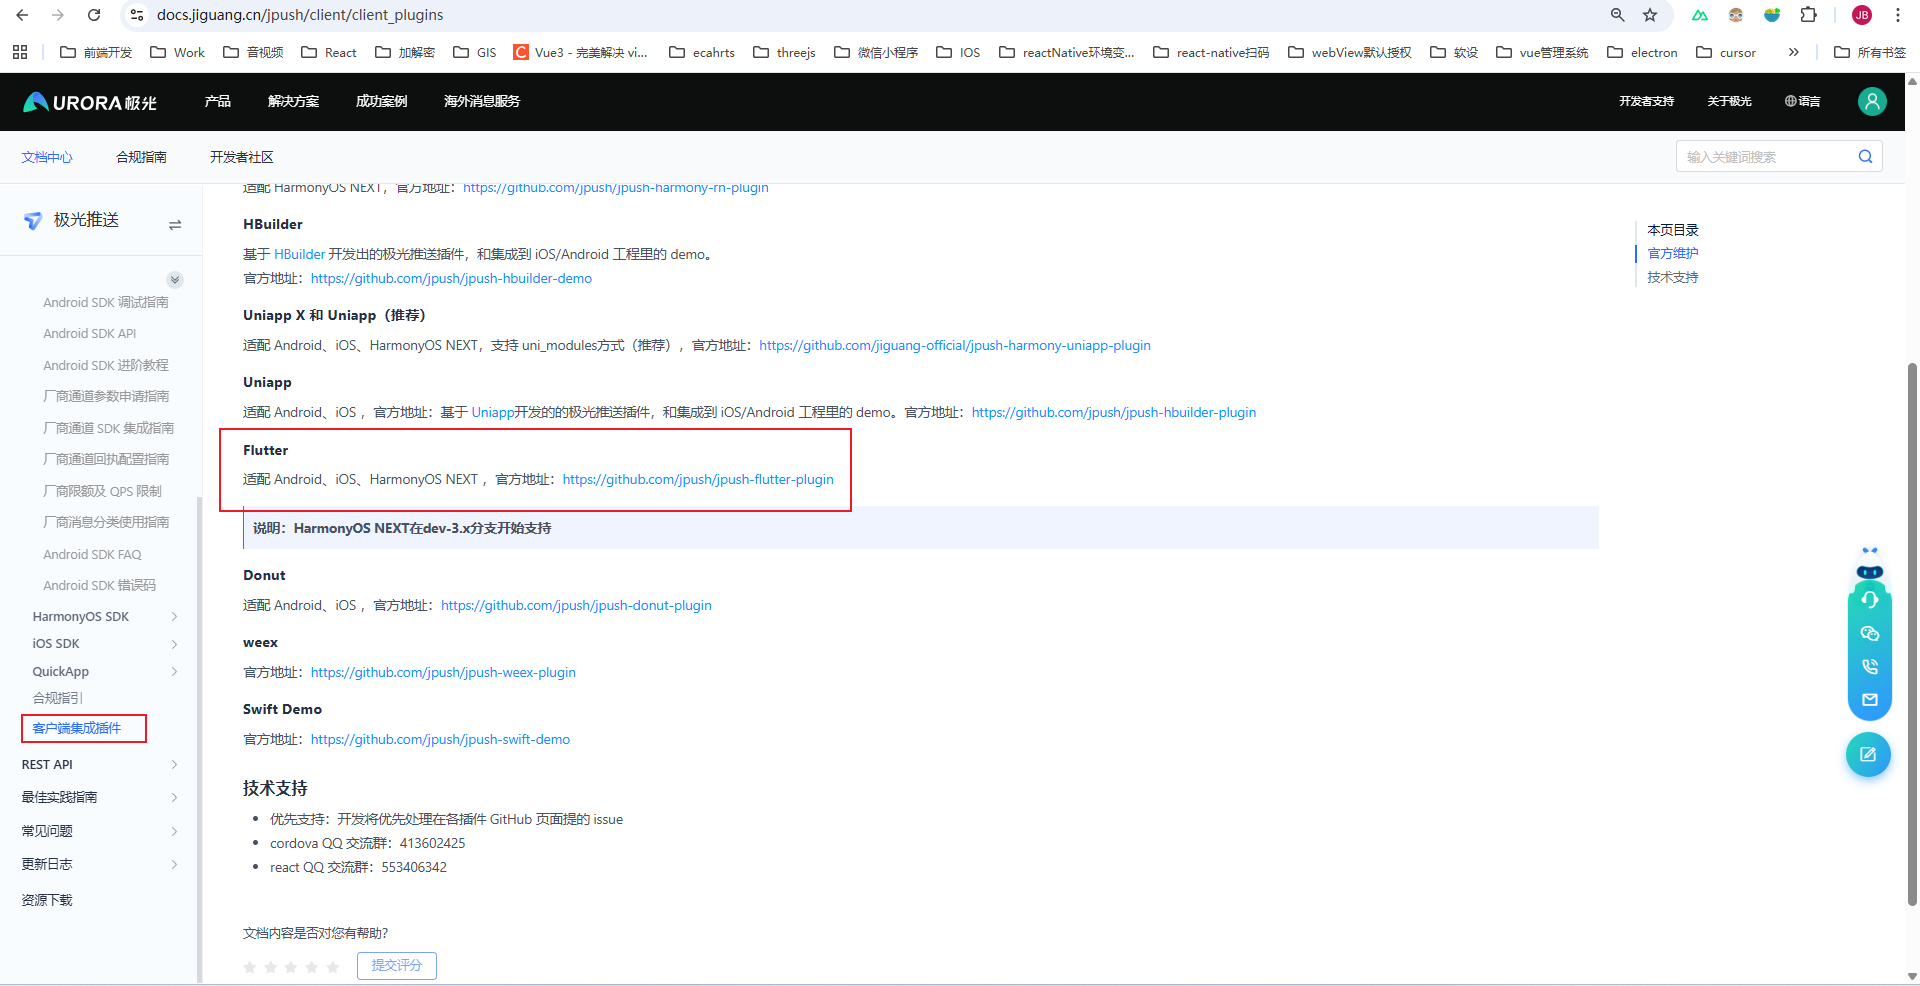Open the jpush-harmony-uniapp-plugin link
Viewport: 1920px width, 986px height.
pos(955,345)
